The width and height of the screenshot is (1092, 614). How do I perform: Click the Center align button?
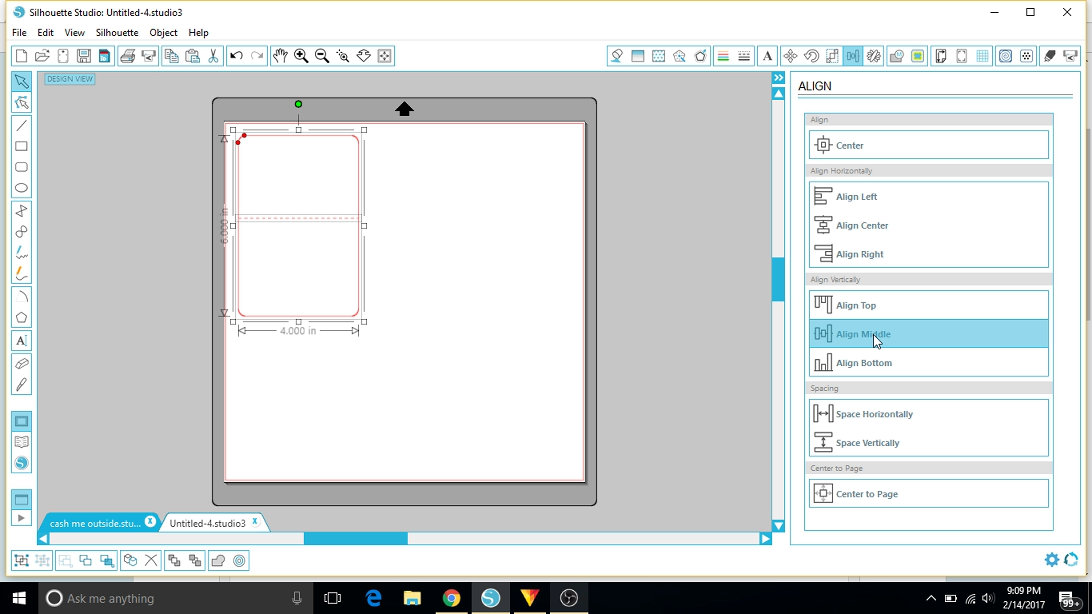(928, 145)
